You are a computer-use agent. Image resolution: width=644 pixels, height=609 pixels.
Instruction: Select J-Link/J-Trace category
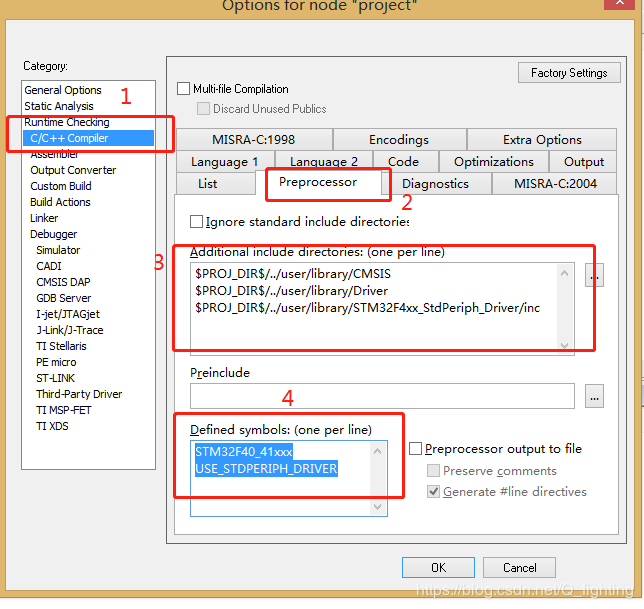tap(69, 330)
